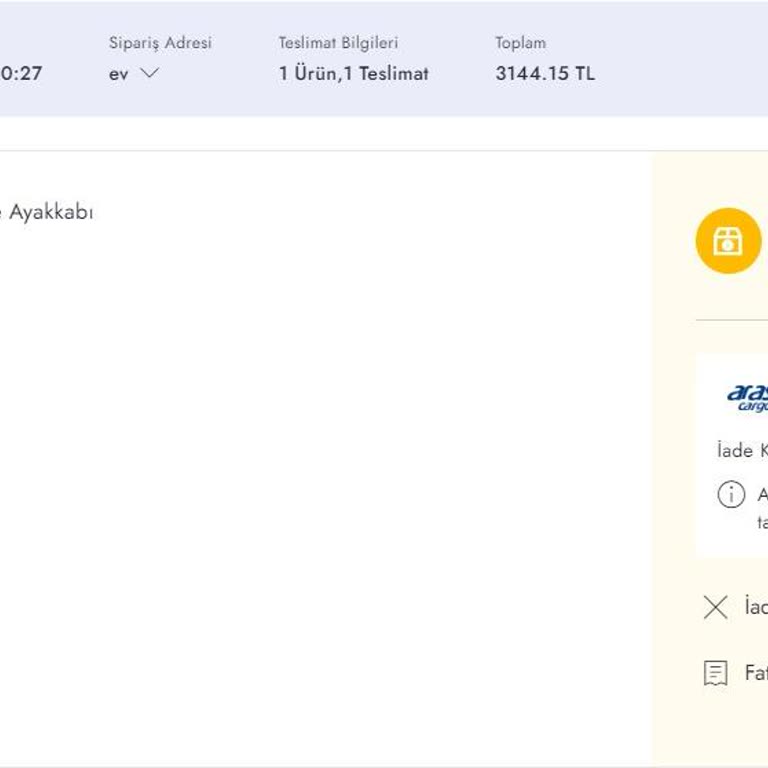The image size is (768, 768).
Task: Click the info note text beside the info icon
Action: (761, 508)
